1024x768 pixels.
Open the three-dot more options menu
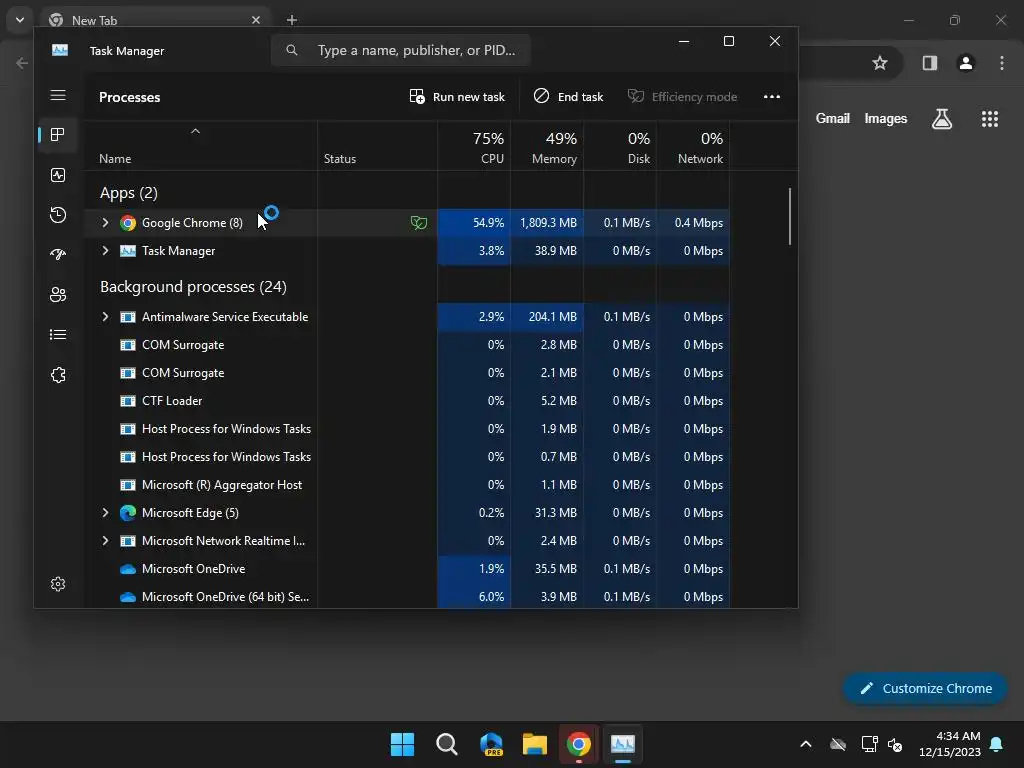click(772, 97)
